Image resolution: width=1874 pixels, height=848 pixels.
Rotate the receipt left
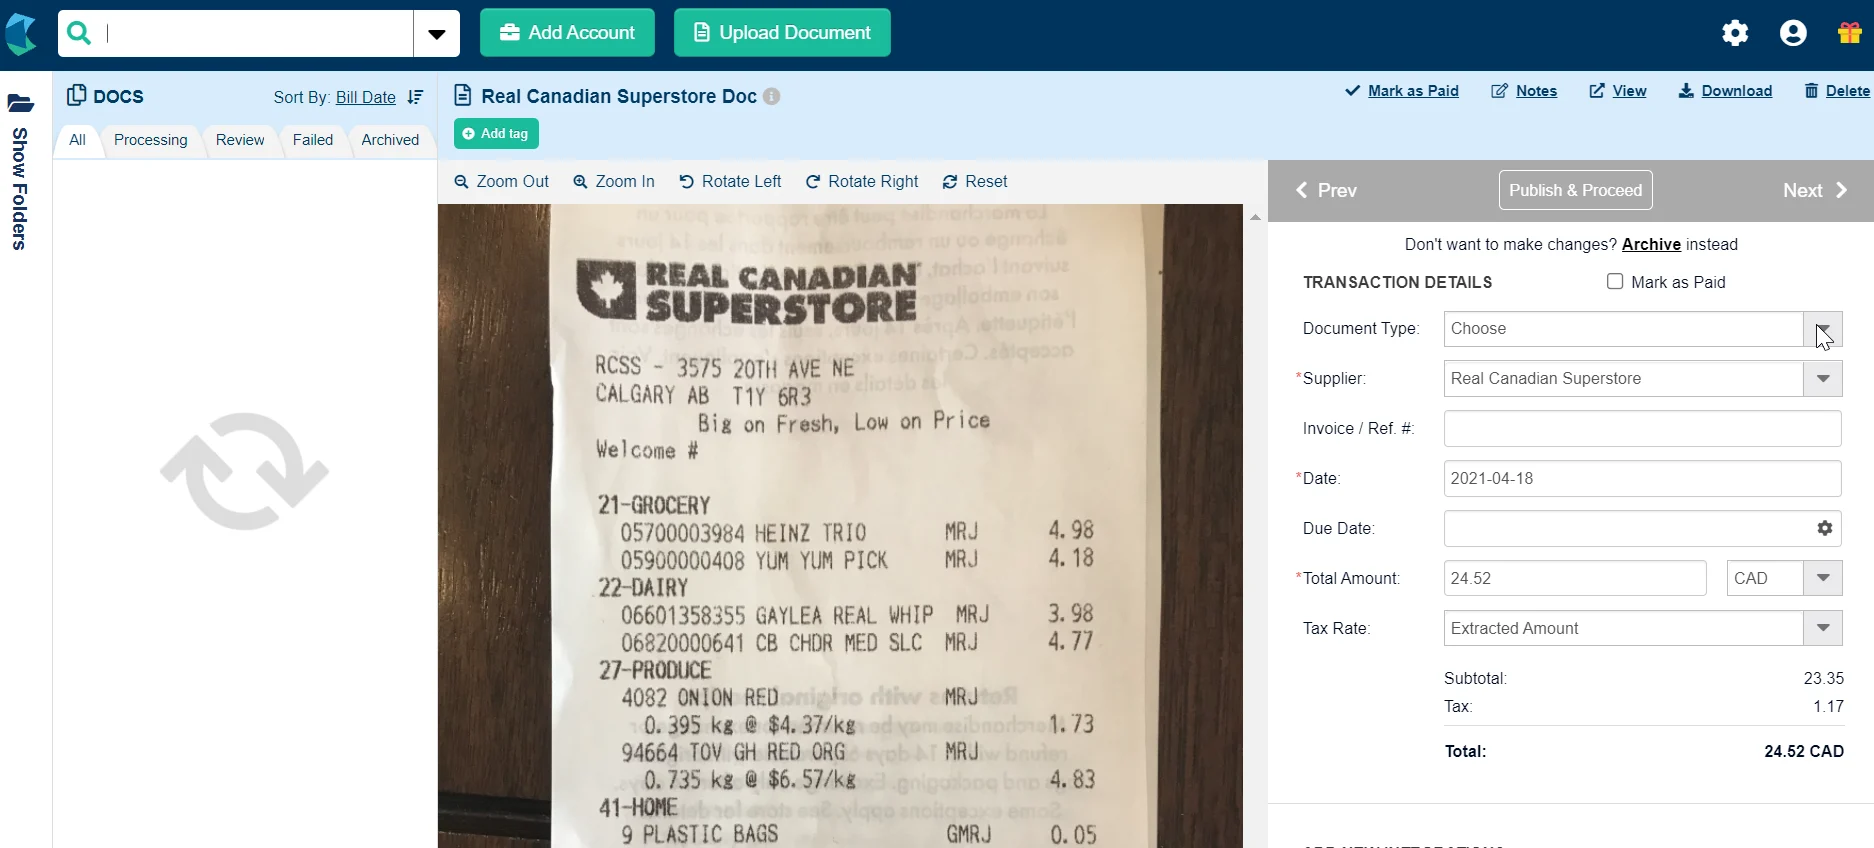click(730, 181)
